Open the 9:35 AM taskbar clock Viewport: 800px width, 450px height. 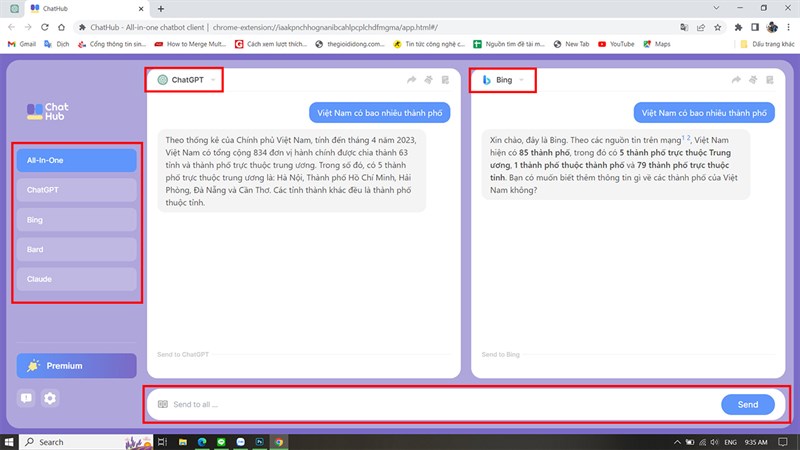(x=756, y=442)
